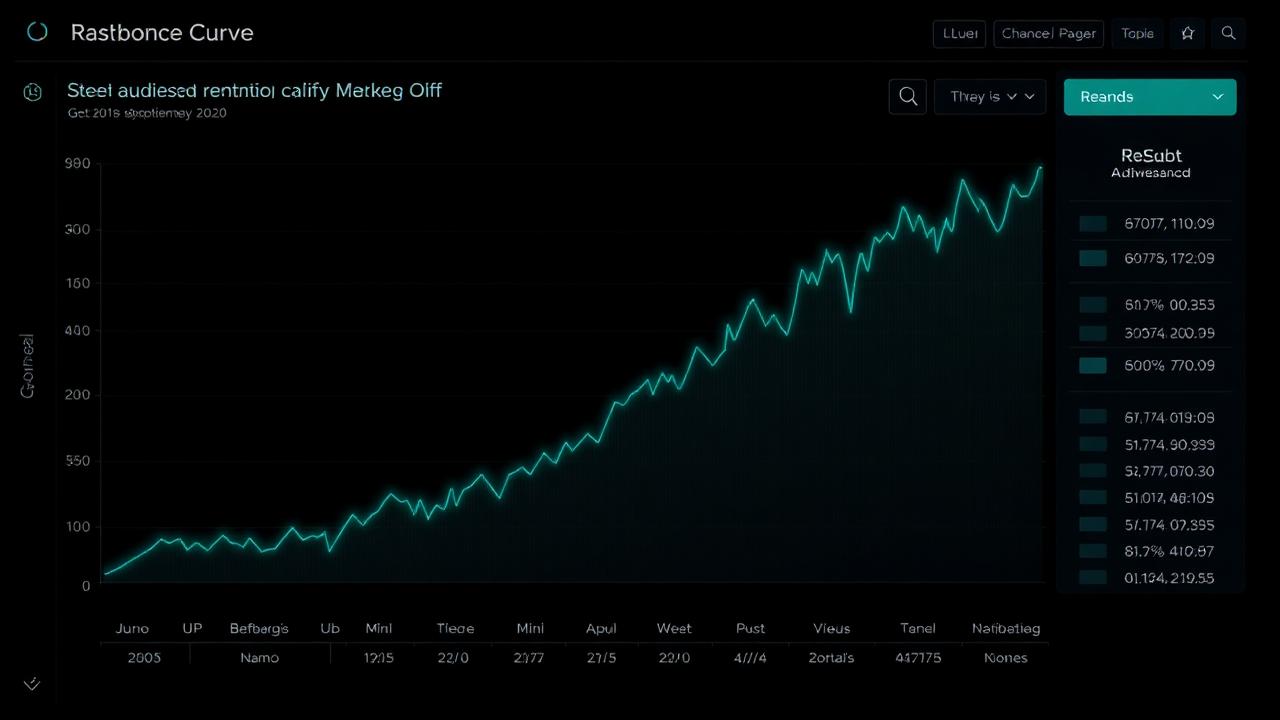Select legend value "60775, 172.09"
This screenshot has height=720, width=1280.
tap(1169, 258)
